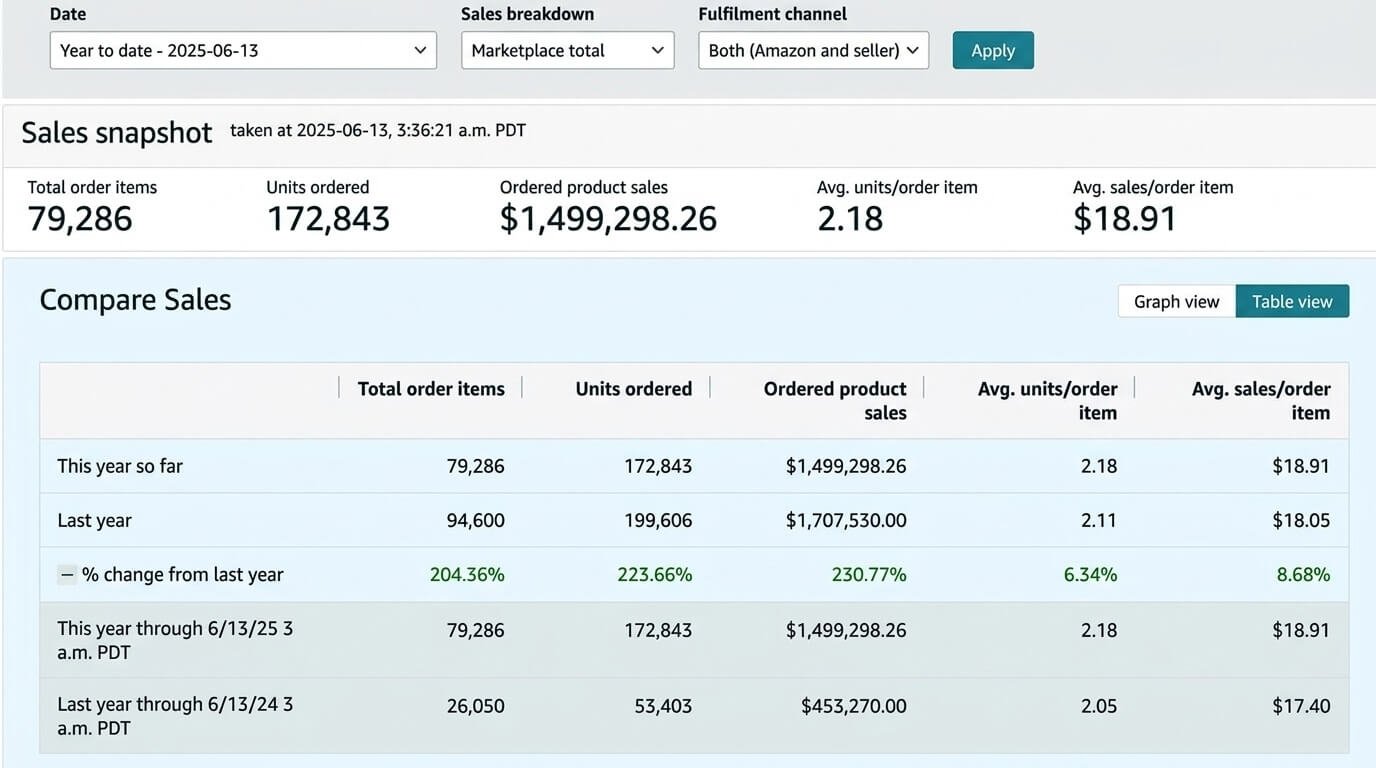Click the snapshot 2.18 avg units figure

pos(850,219)
